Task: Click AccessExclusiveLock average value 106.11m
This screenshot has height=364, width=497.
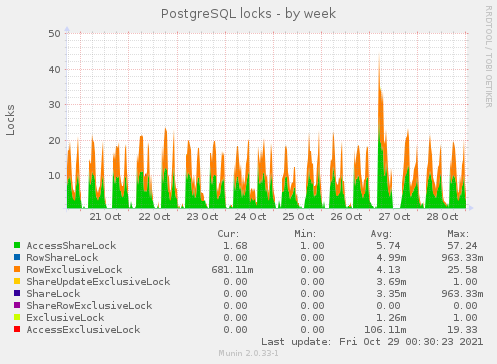Action: click(385, 330)
